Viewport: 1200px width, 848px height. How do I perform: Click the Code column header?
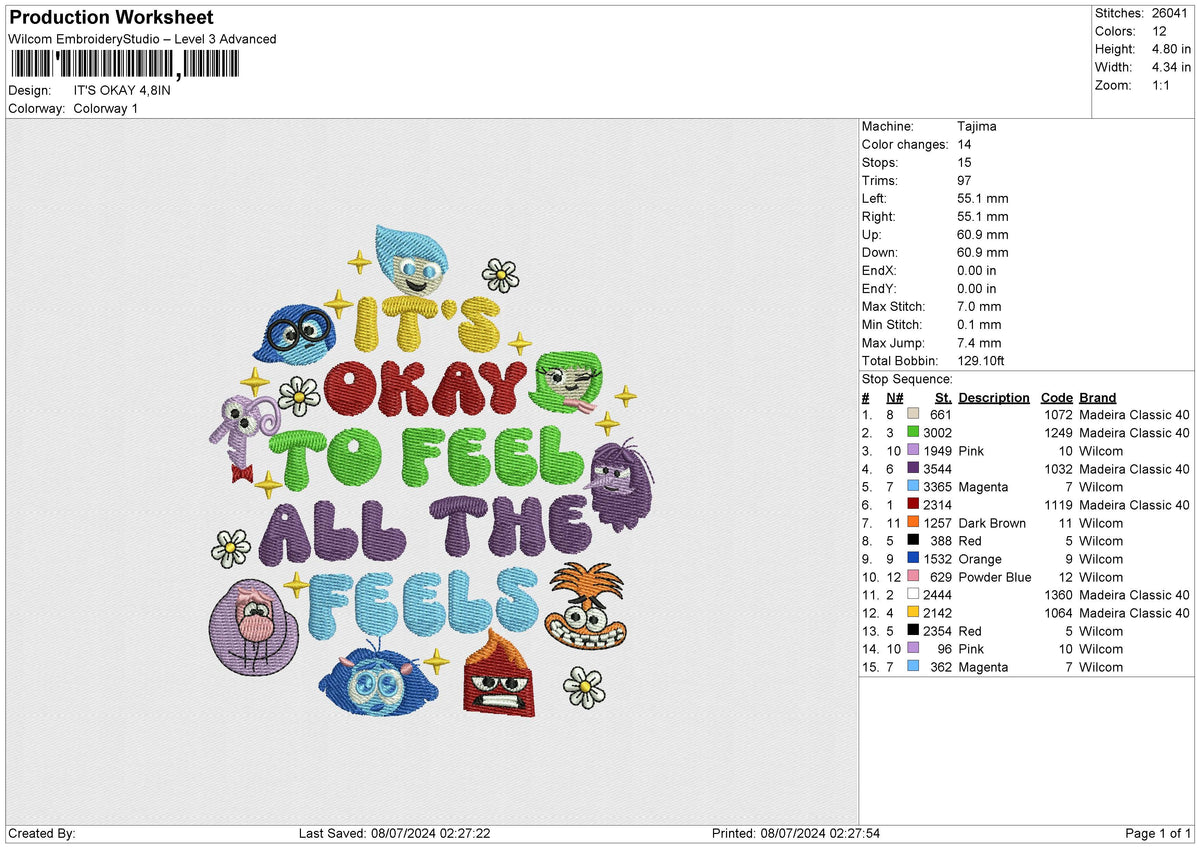[1056, 397]
